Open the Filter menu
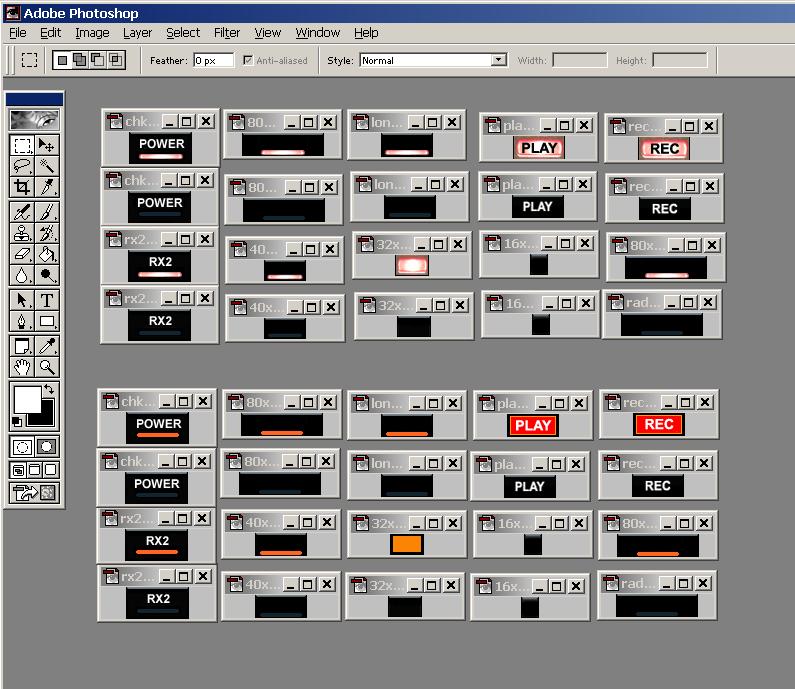 [x=226, y=32]
